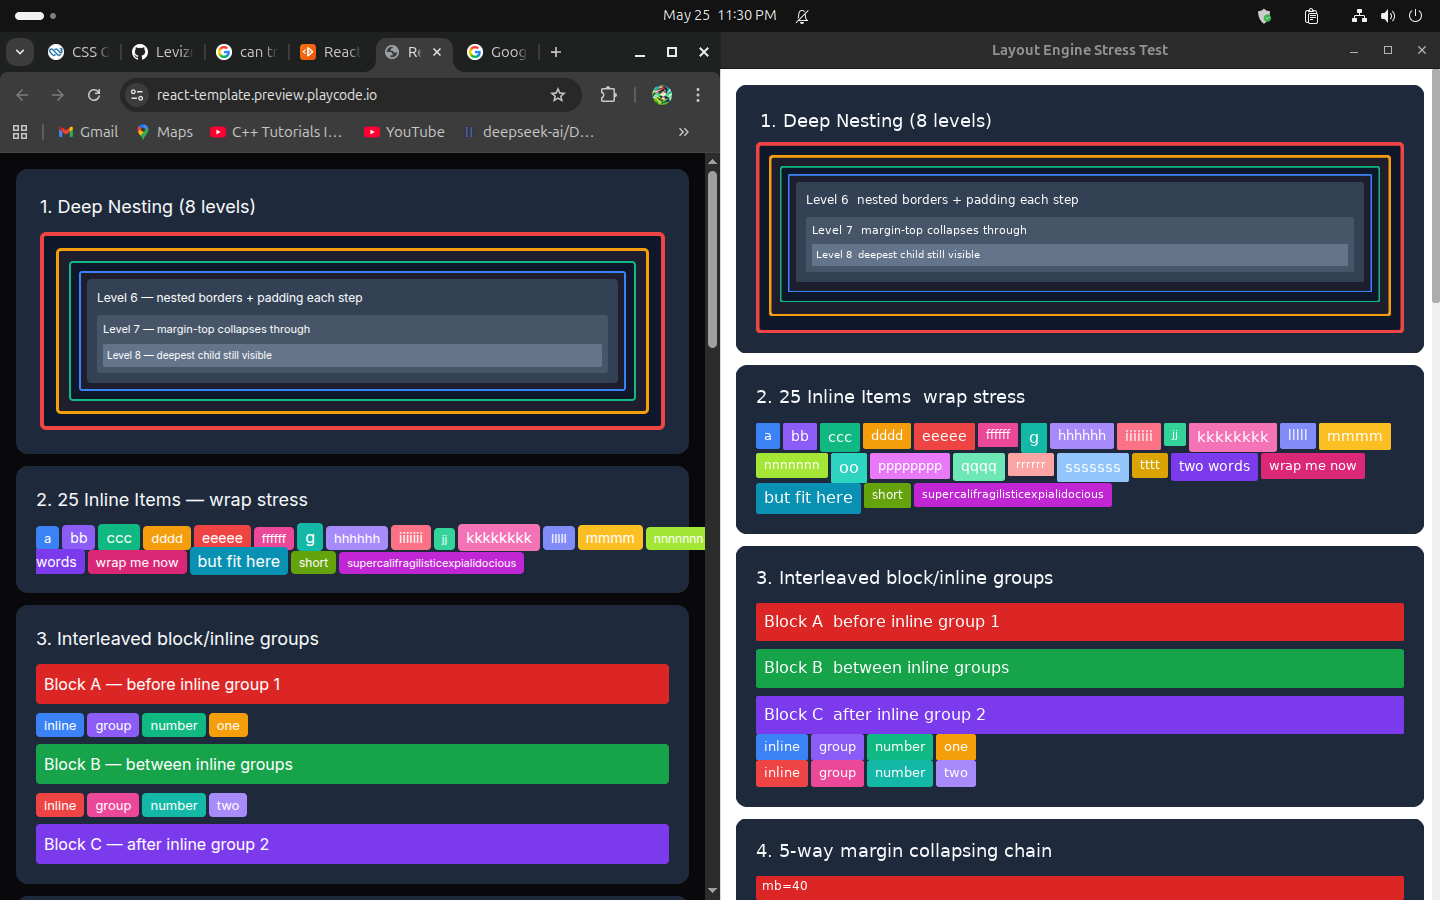Click "pppppppp" tag in the Stress Test window
1440x900 pixels.
click(910, 466)
